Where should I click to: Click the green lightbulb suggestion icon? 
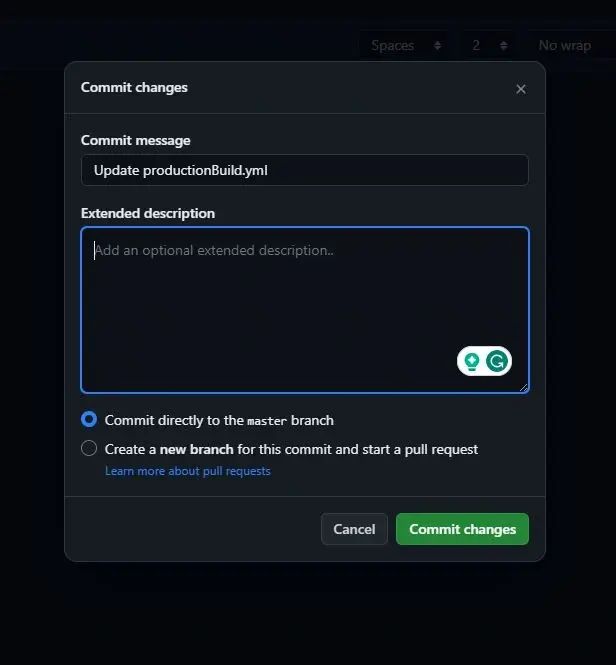point(471,361)
